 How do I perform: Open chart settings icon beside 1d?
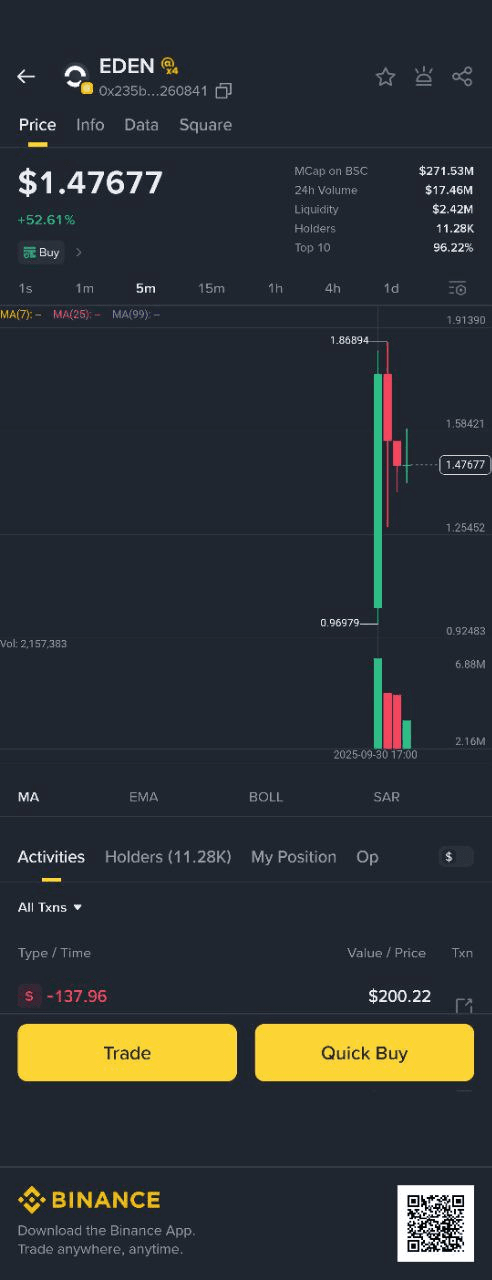[457, 288]
